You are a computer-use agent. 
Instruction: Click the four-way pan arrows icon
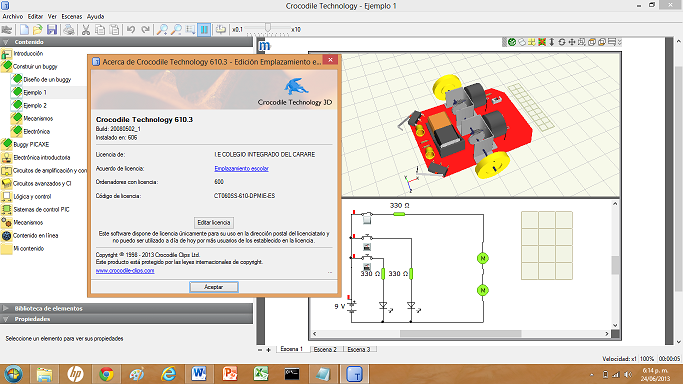572,42
